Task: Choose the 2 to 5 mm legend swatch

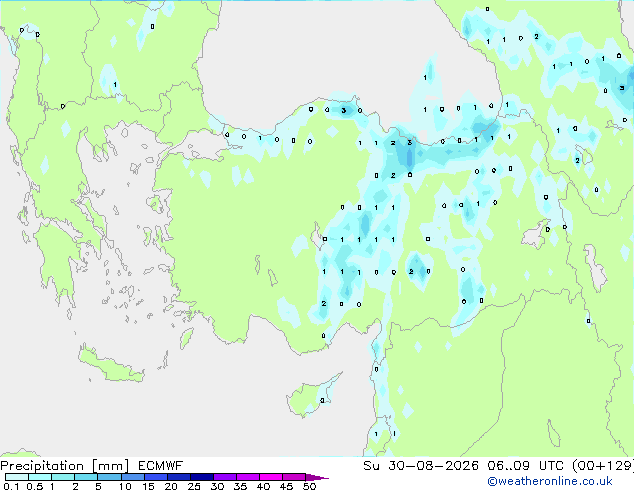Action: [x=86, y=477]
